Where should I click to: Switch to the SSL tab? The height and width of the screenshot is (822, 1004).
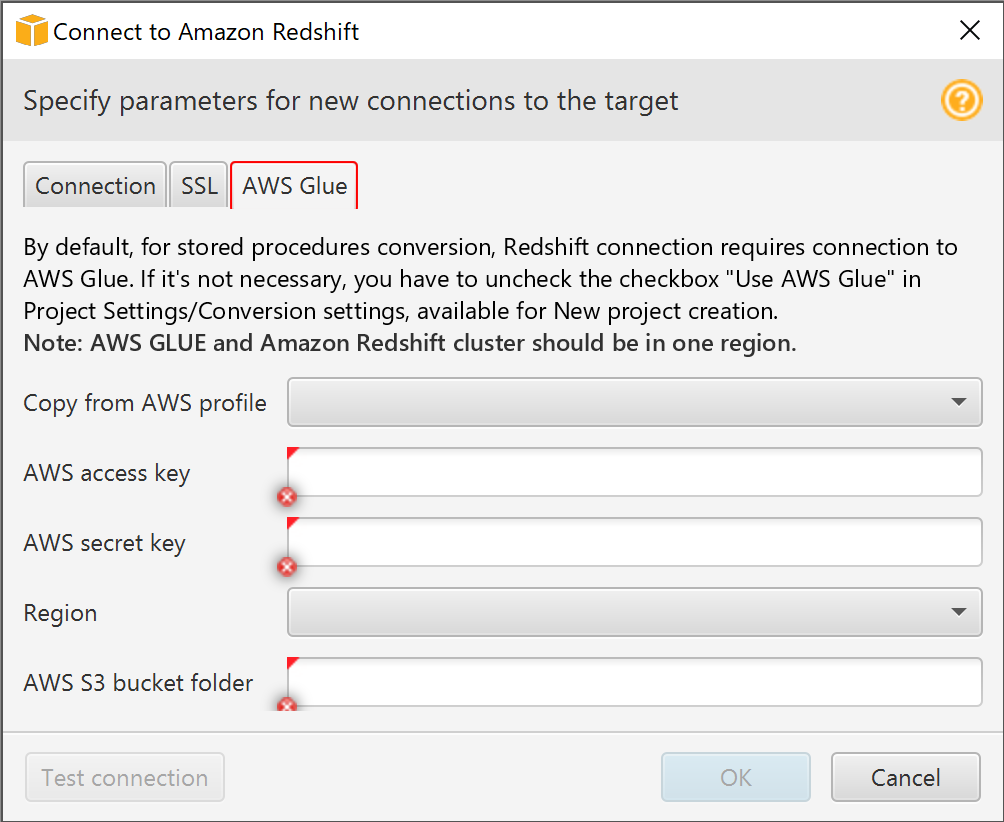[x=199, y=186]
